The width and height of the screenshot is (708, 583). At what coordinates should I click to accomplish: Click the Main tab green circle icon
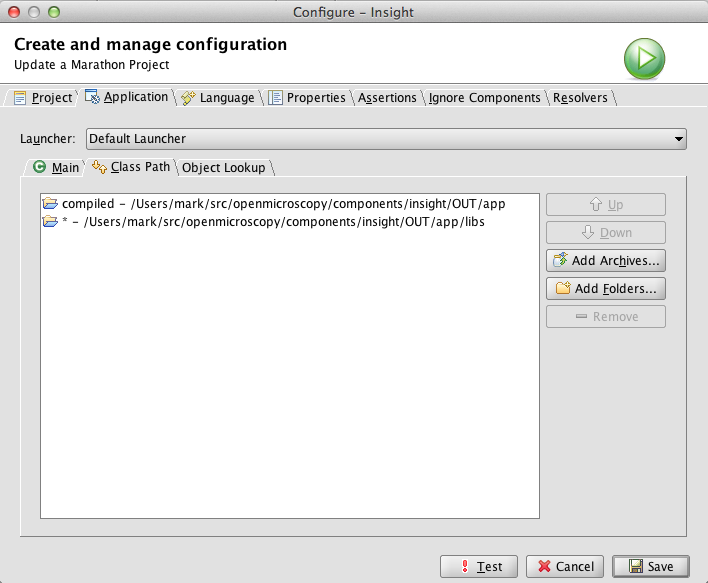click(x=40, y=167)
